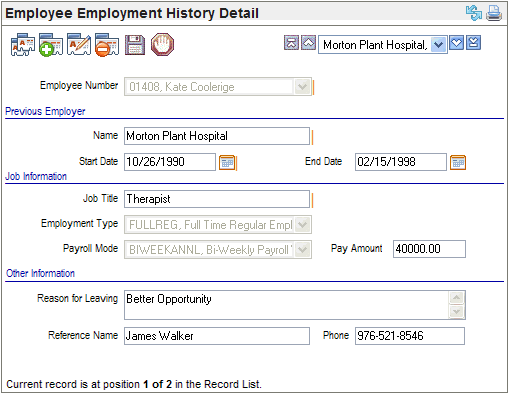
Task: Click the Employee Employment History Detail title
Action: pos(132,13)
